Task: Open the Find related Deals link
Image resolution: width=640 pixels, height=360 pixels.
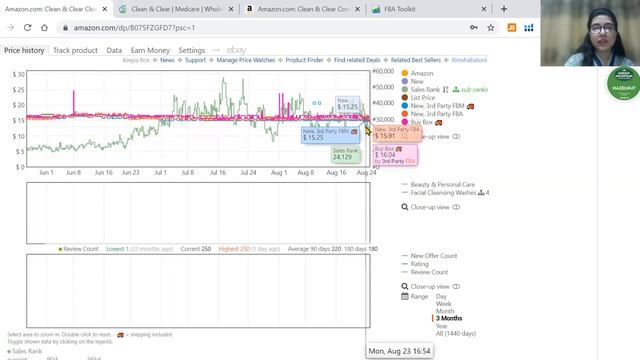Action: point(357,60)
